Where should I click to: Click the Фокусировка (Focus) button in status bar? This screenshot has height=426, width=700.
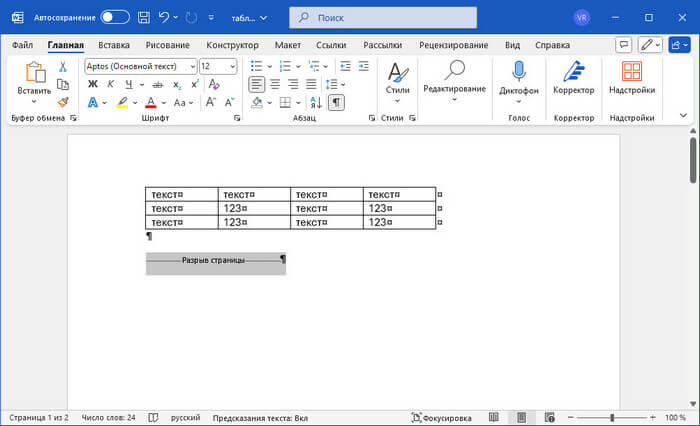pyautogui.click(x=442, y=417)
